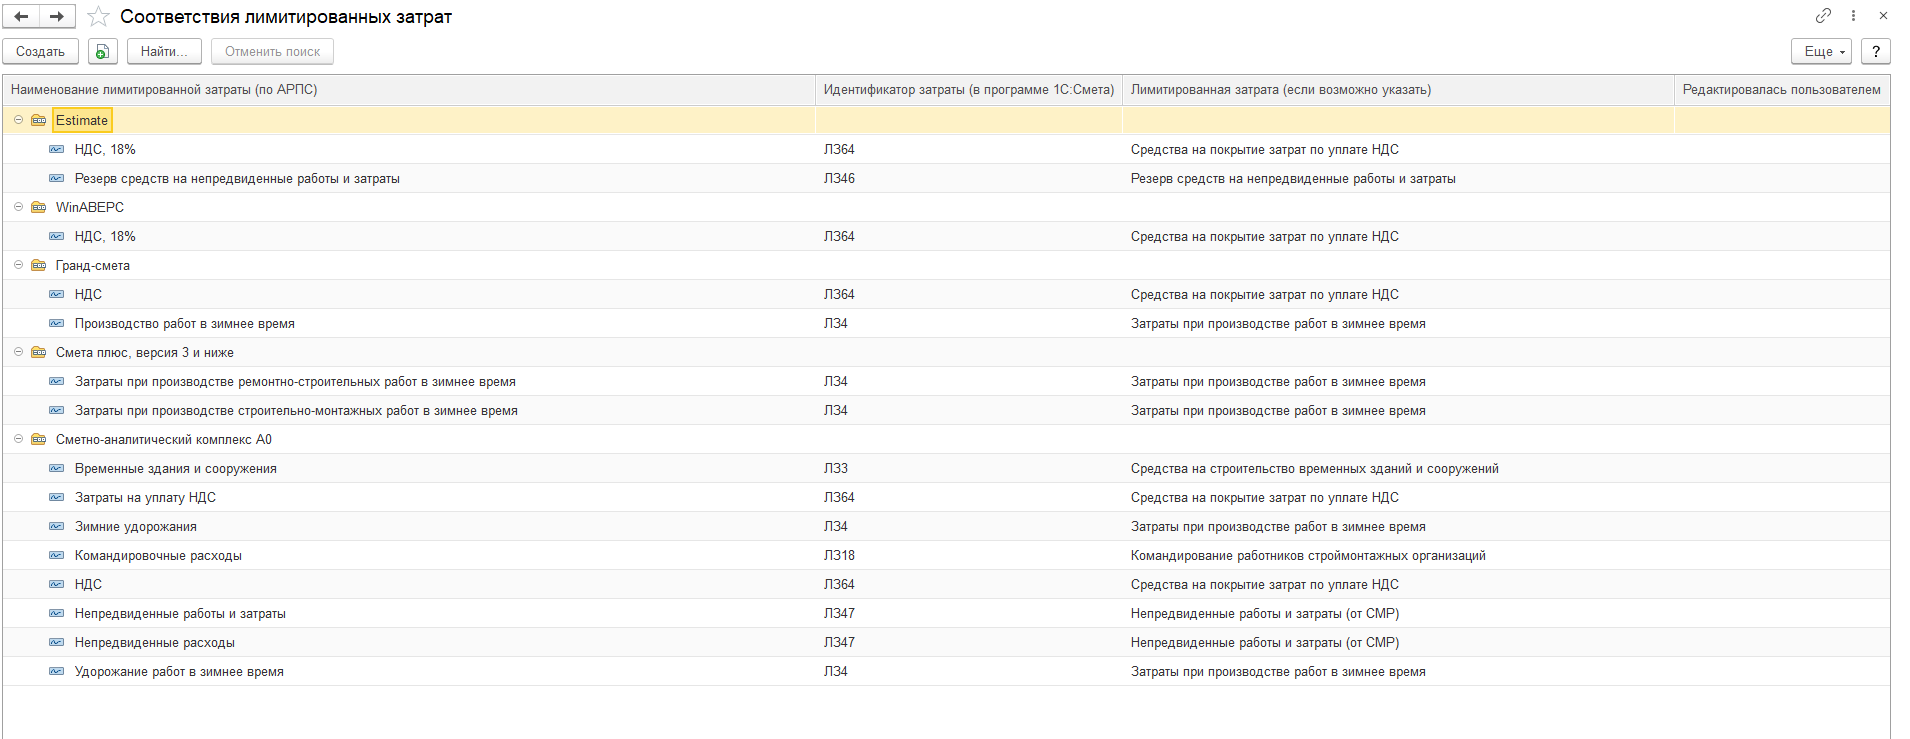Click item icon for Командировочные расходы
The image size is (1910, 739).
[x=57, y=555]
